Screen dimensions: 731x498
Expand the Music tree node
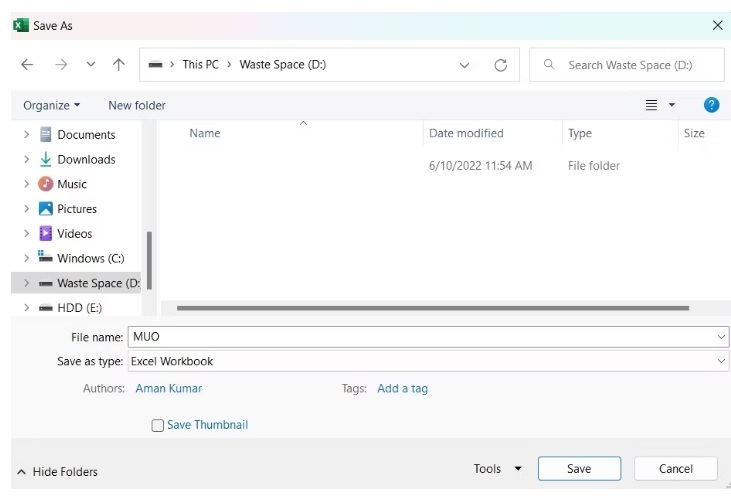point(27,184)
